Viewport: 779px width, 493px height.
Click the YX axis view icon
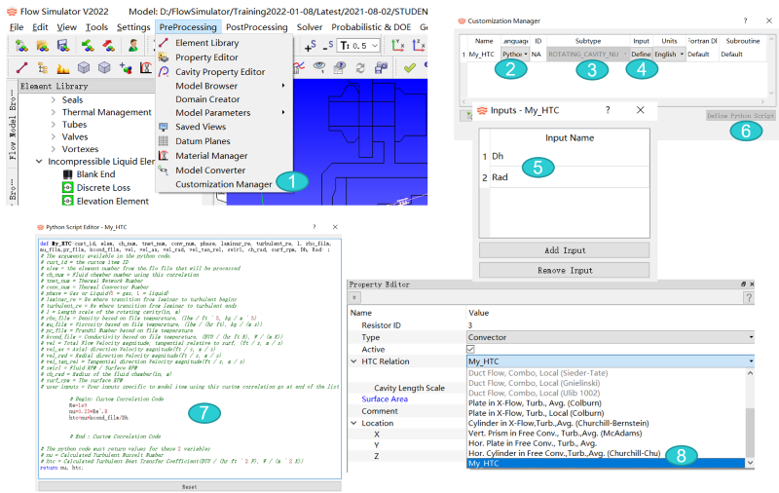pyautogui.click(x=397, y=46)
